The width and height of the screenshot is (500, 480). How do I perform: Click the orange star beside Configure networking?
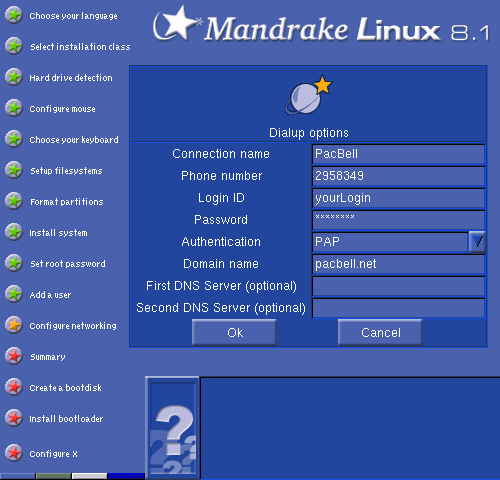pos(14,325)
